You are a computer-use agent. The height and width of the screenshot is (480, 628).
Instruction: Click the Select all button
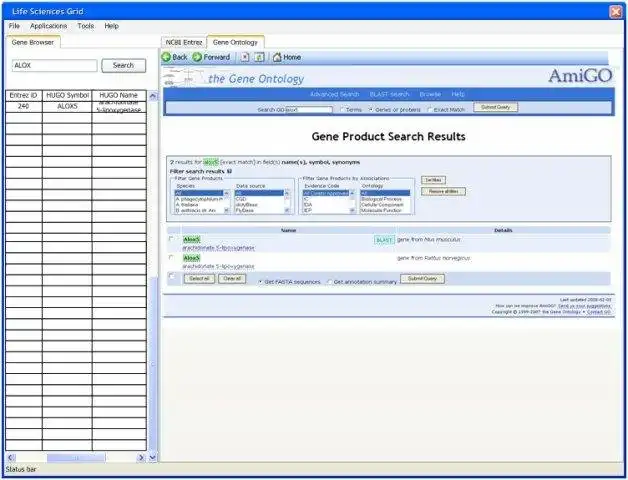pos(199,278)
